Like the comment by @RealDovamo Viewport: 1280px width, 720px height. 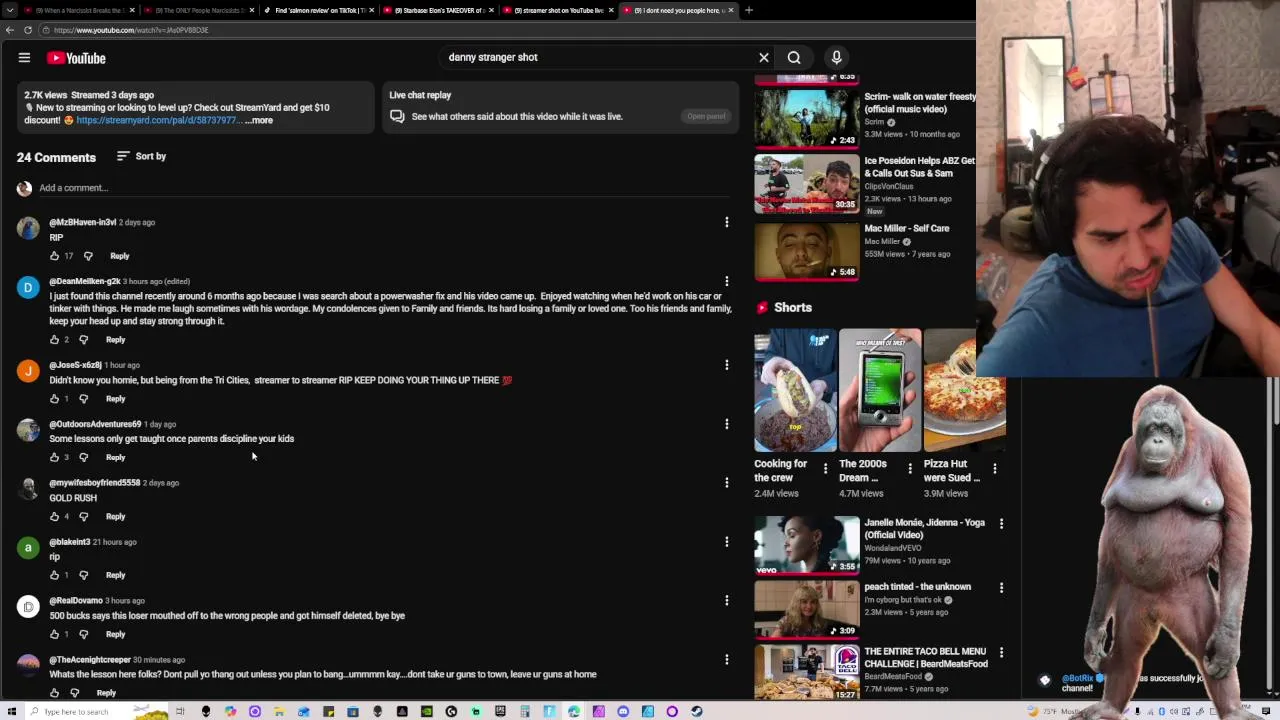tap(55, 634)
